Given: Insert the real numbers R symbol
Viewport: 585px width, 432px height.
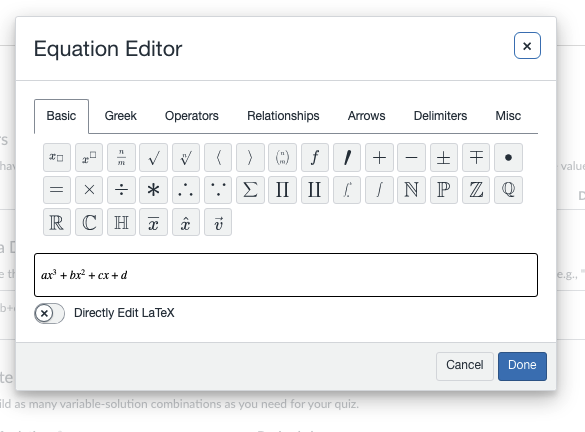Looking at the screenshot, I should [x=57, y=222].
